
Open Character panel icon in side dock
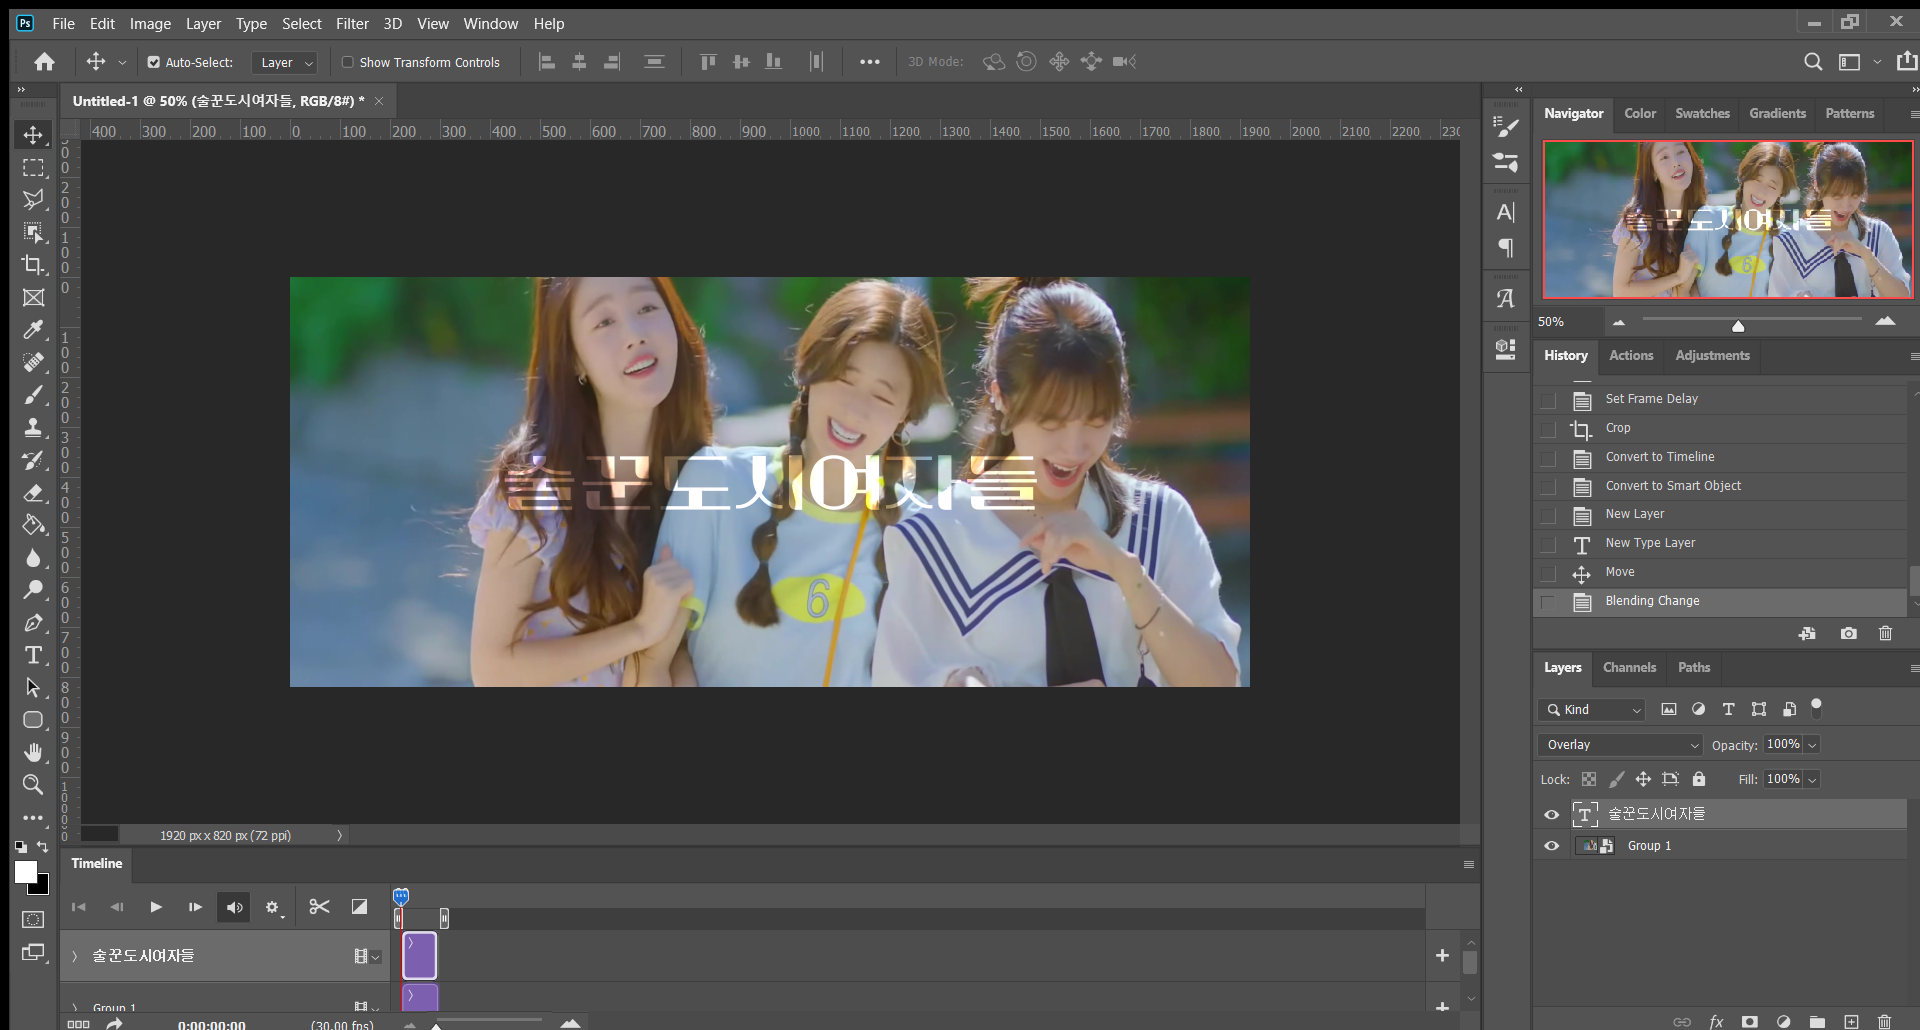tap(1505, 212)
